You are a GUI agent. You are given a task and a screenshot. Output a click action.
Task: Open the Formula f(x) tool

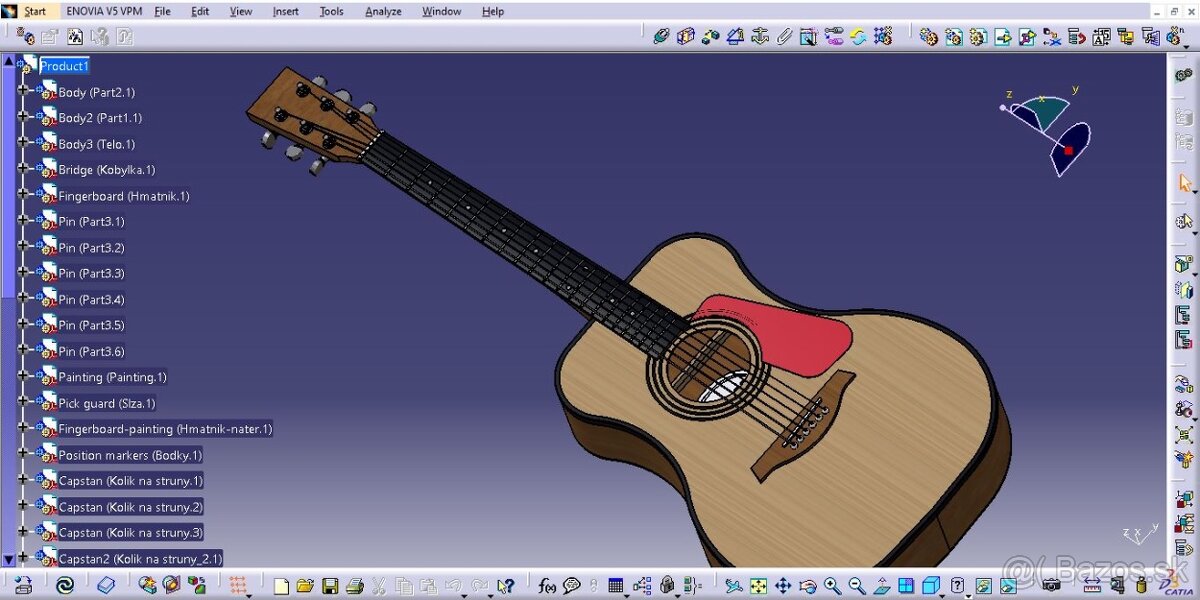point(547,586)
